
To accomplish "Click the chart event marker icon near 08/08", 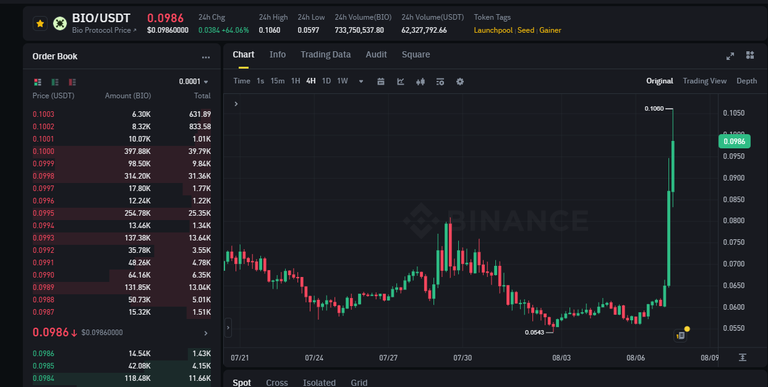I will [681, 336].
